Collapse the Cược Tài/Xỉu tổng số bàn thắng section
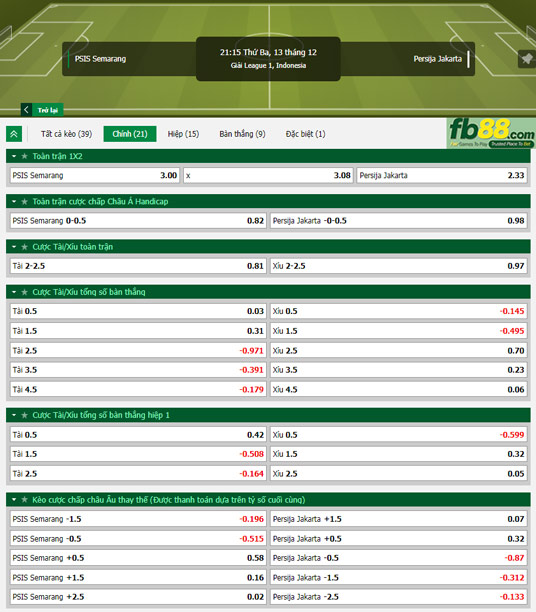 14,292
